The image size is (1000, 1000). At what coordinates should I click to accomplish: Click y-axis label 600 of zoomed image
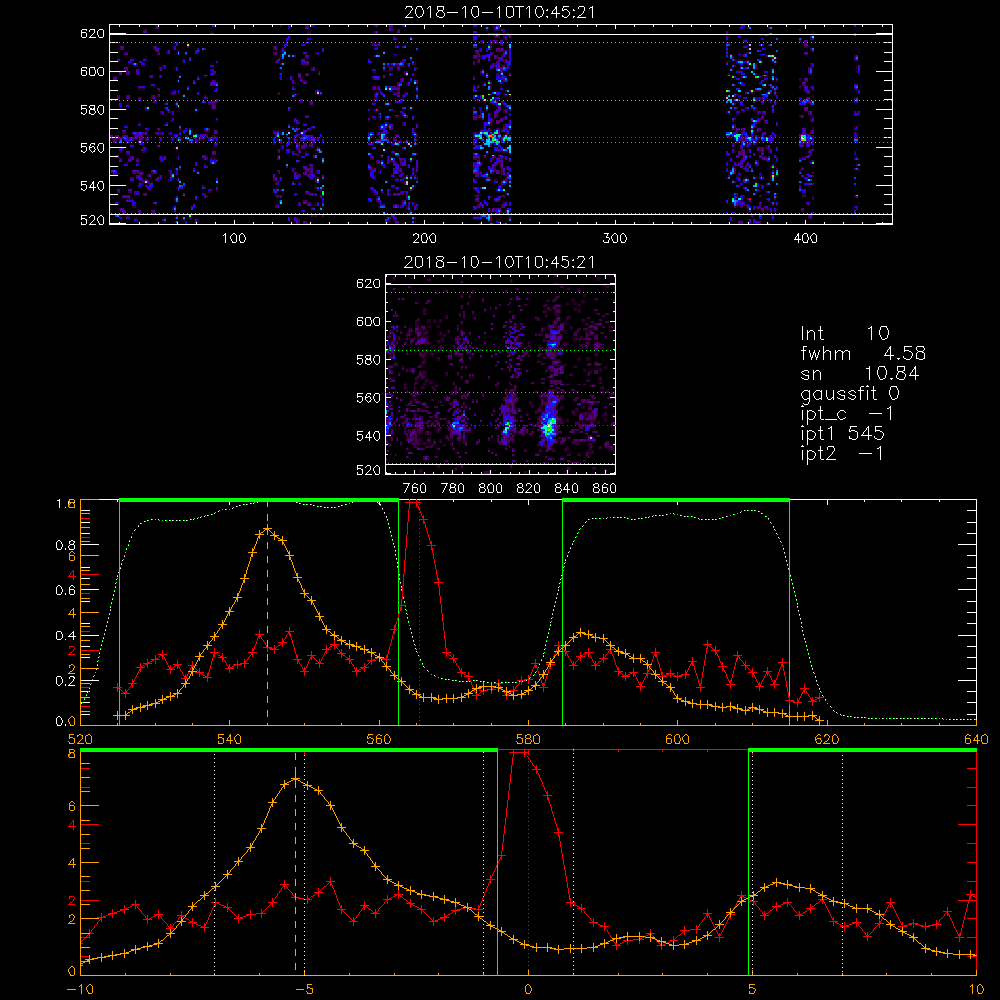click(369, 321)
